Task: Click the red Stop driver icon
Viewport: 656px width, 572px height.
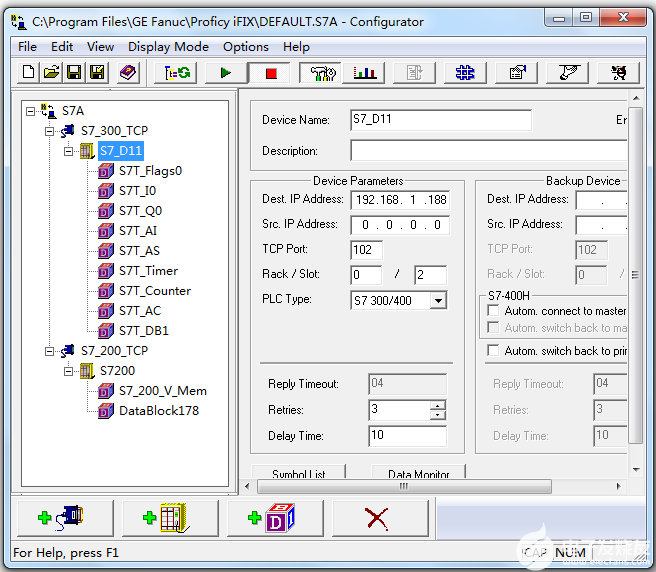Action: tap(270, 73)
